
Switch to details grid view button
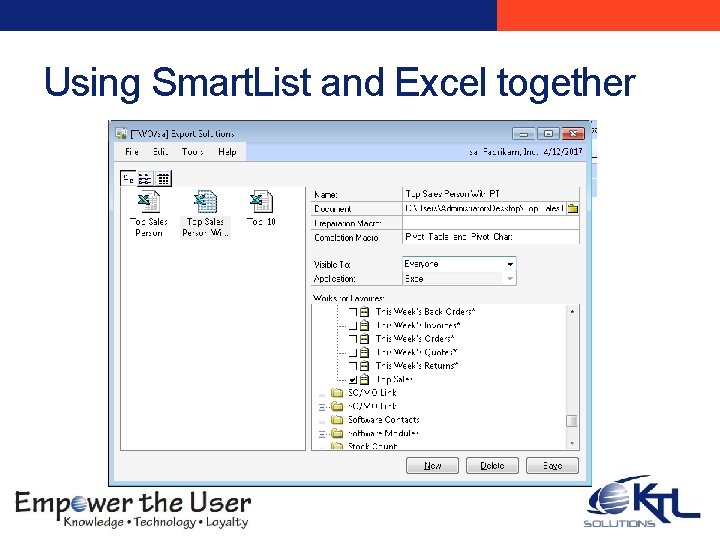coord(163,178)
